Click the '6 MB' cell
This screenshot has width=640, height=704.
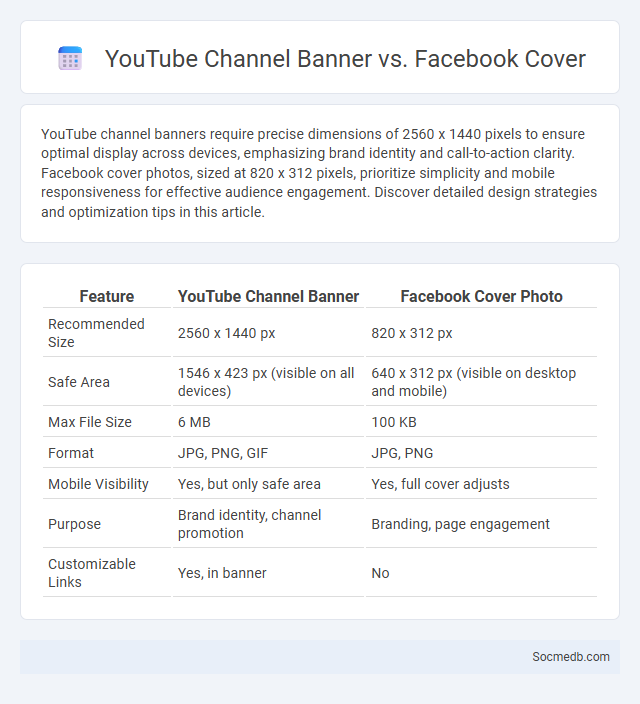[268, 422]
